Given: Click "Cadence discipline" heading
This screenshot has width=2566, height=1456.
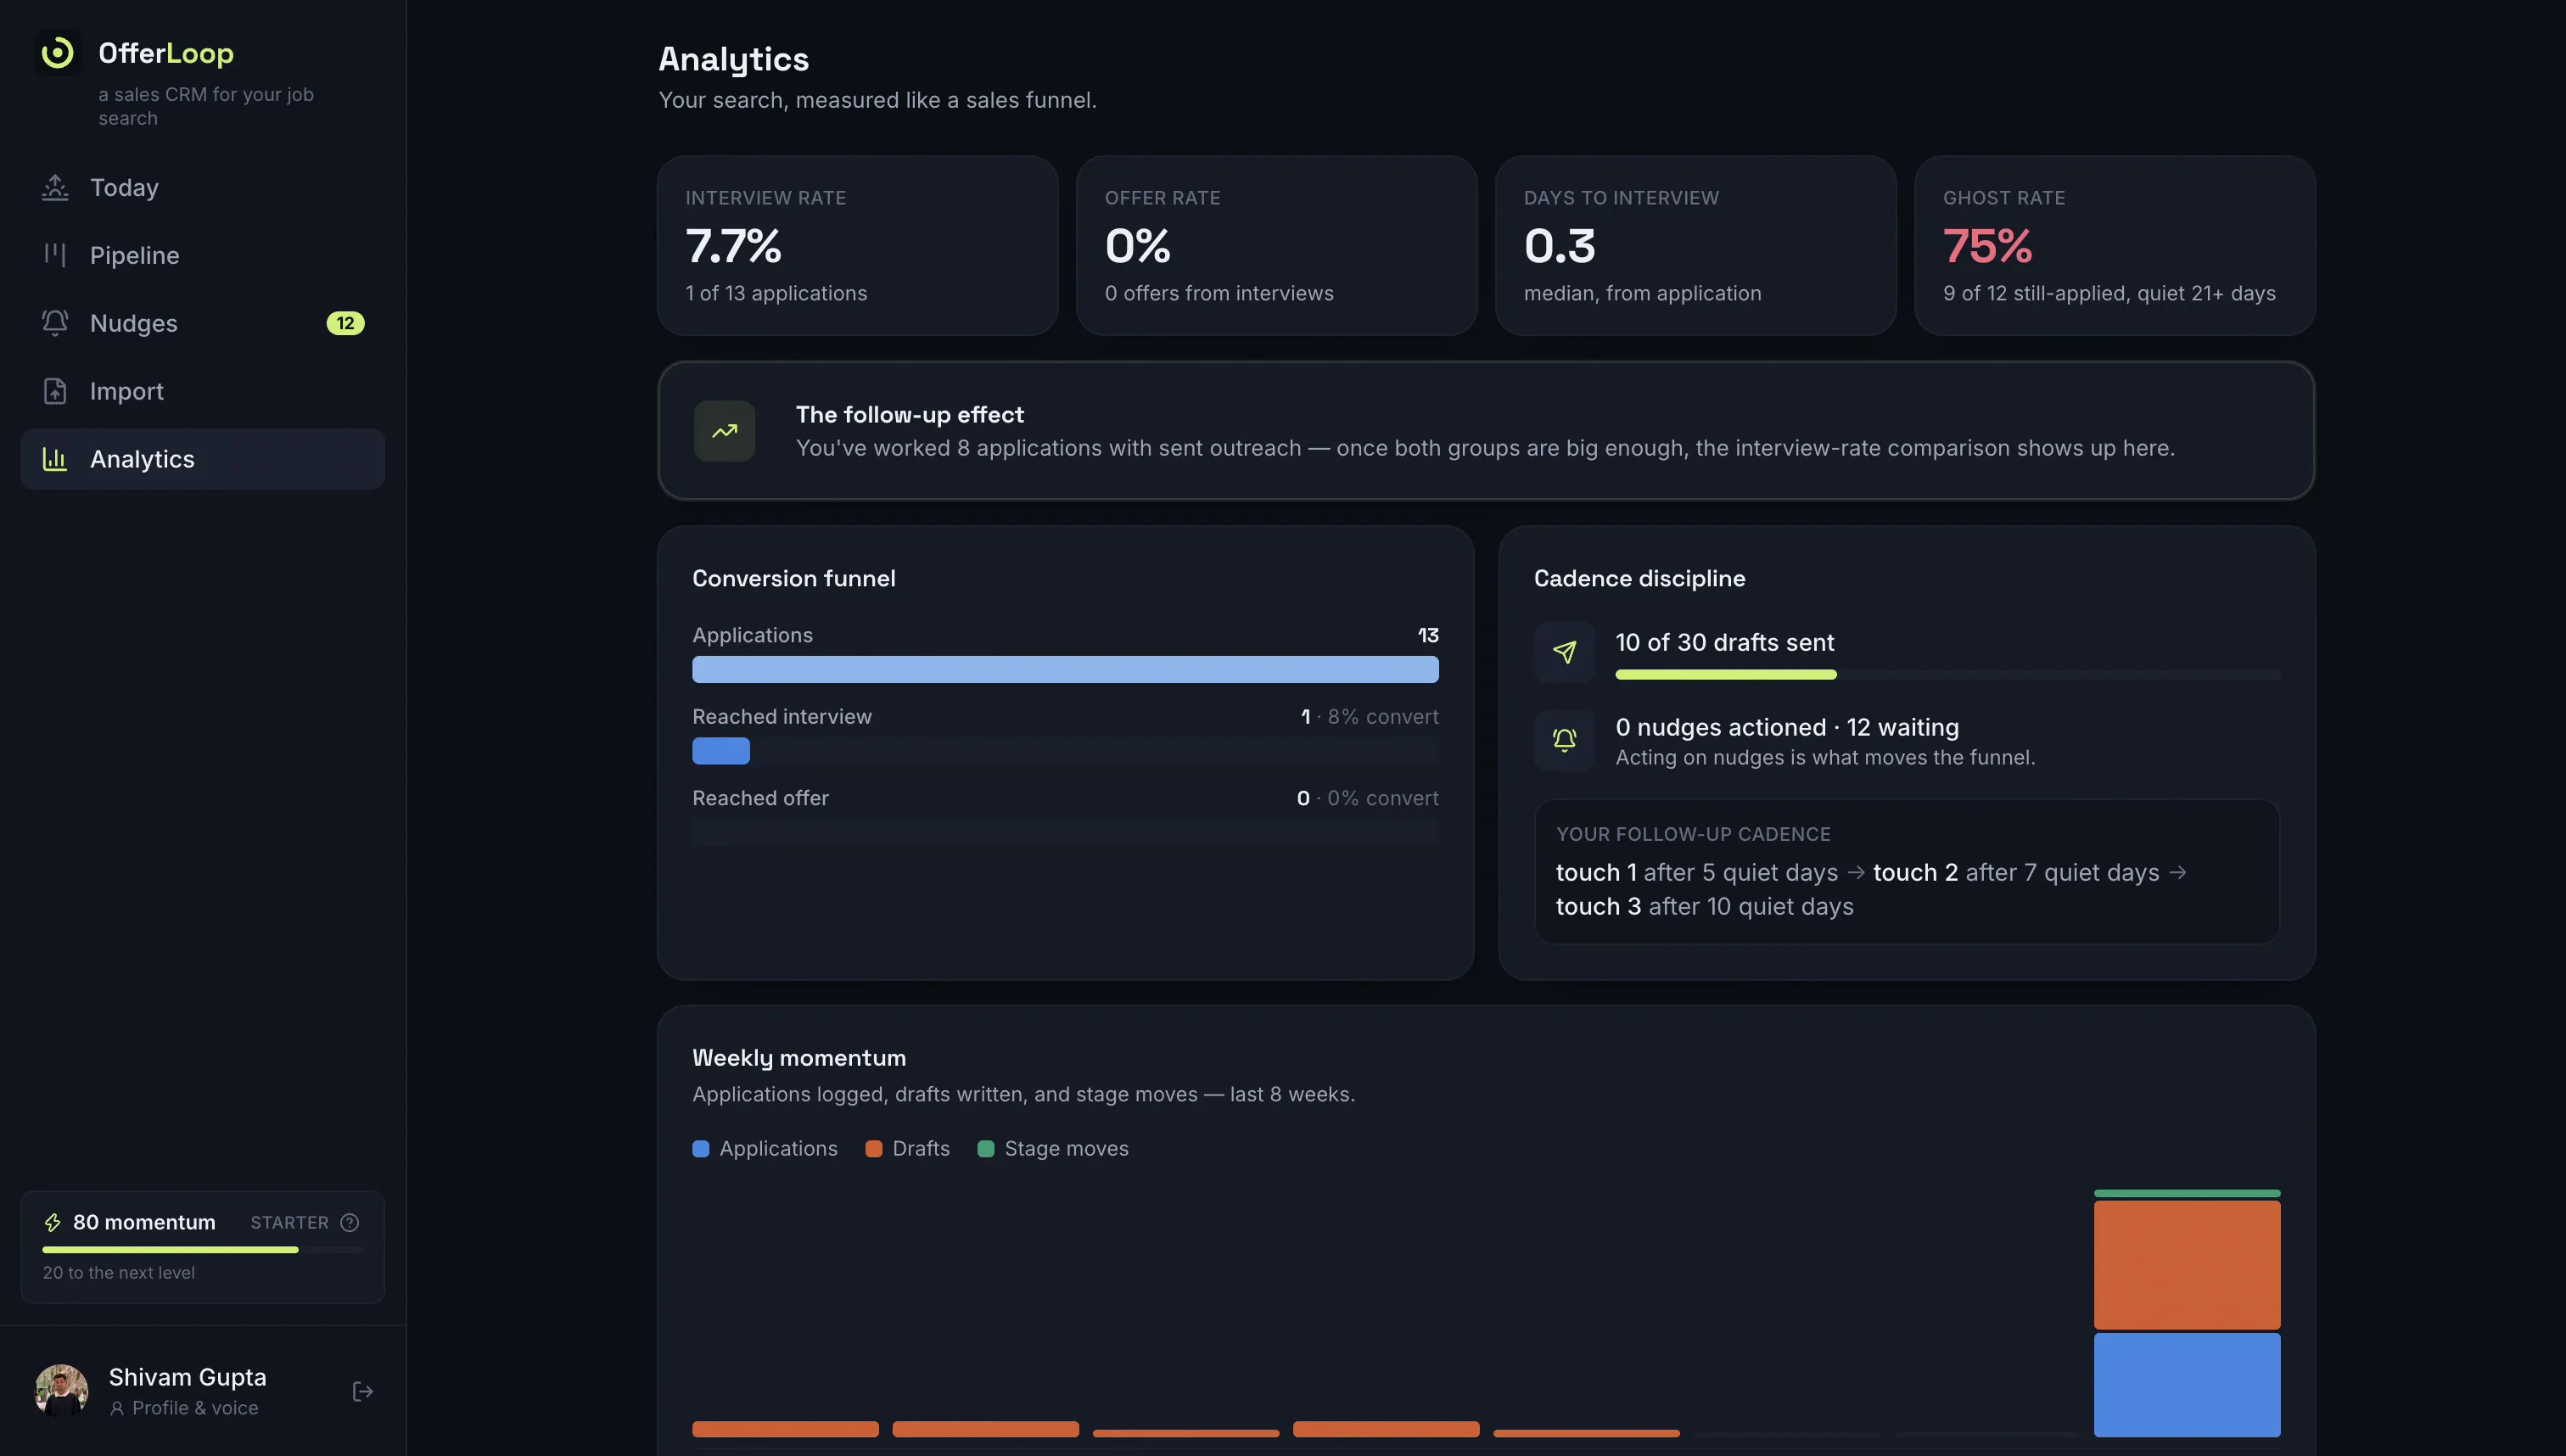Looking at the screenshot, I should coord(1640,578).
